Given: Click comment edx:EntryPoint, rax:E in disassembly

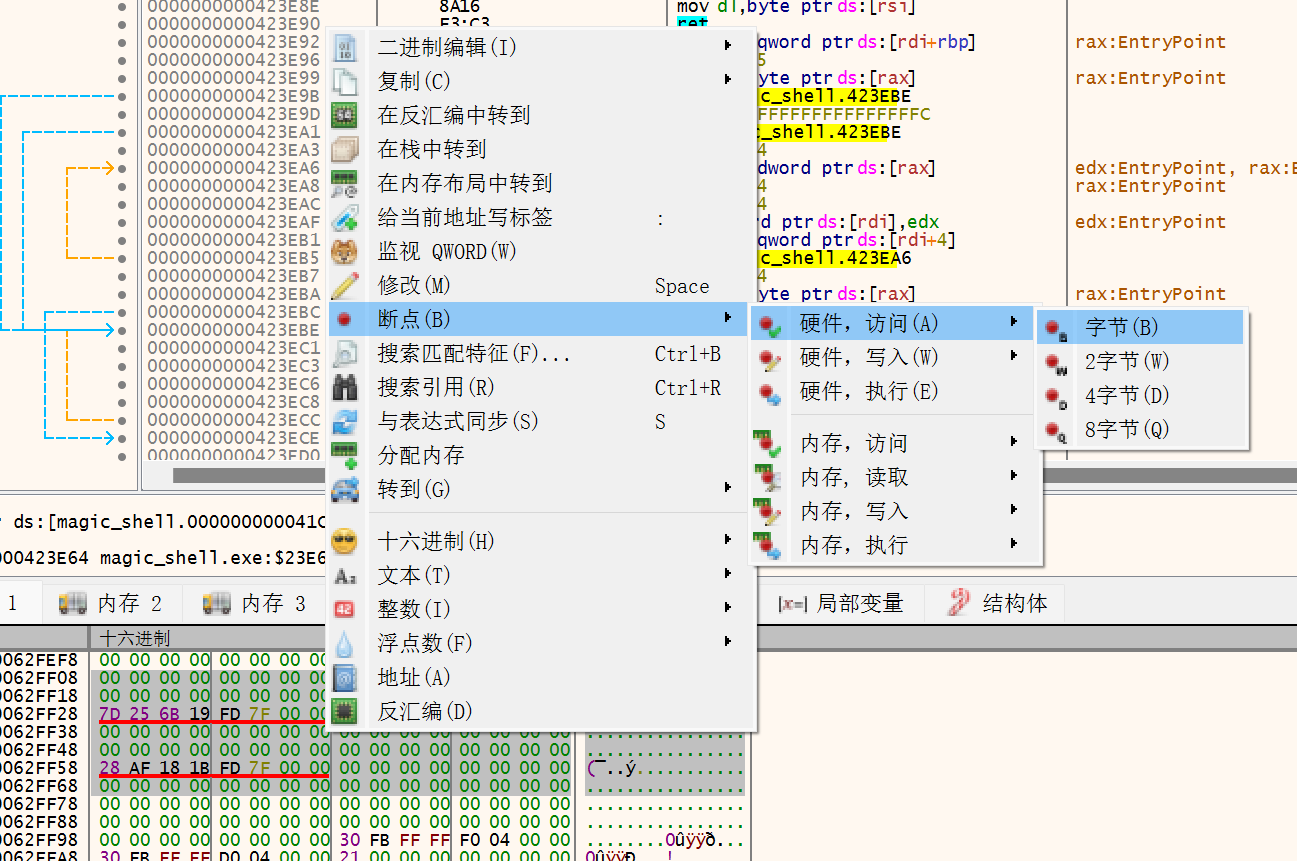Looking at the screenshot, I should pyautogui.click(x=1186, y=168).
